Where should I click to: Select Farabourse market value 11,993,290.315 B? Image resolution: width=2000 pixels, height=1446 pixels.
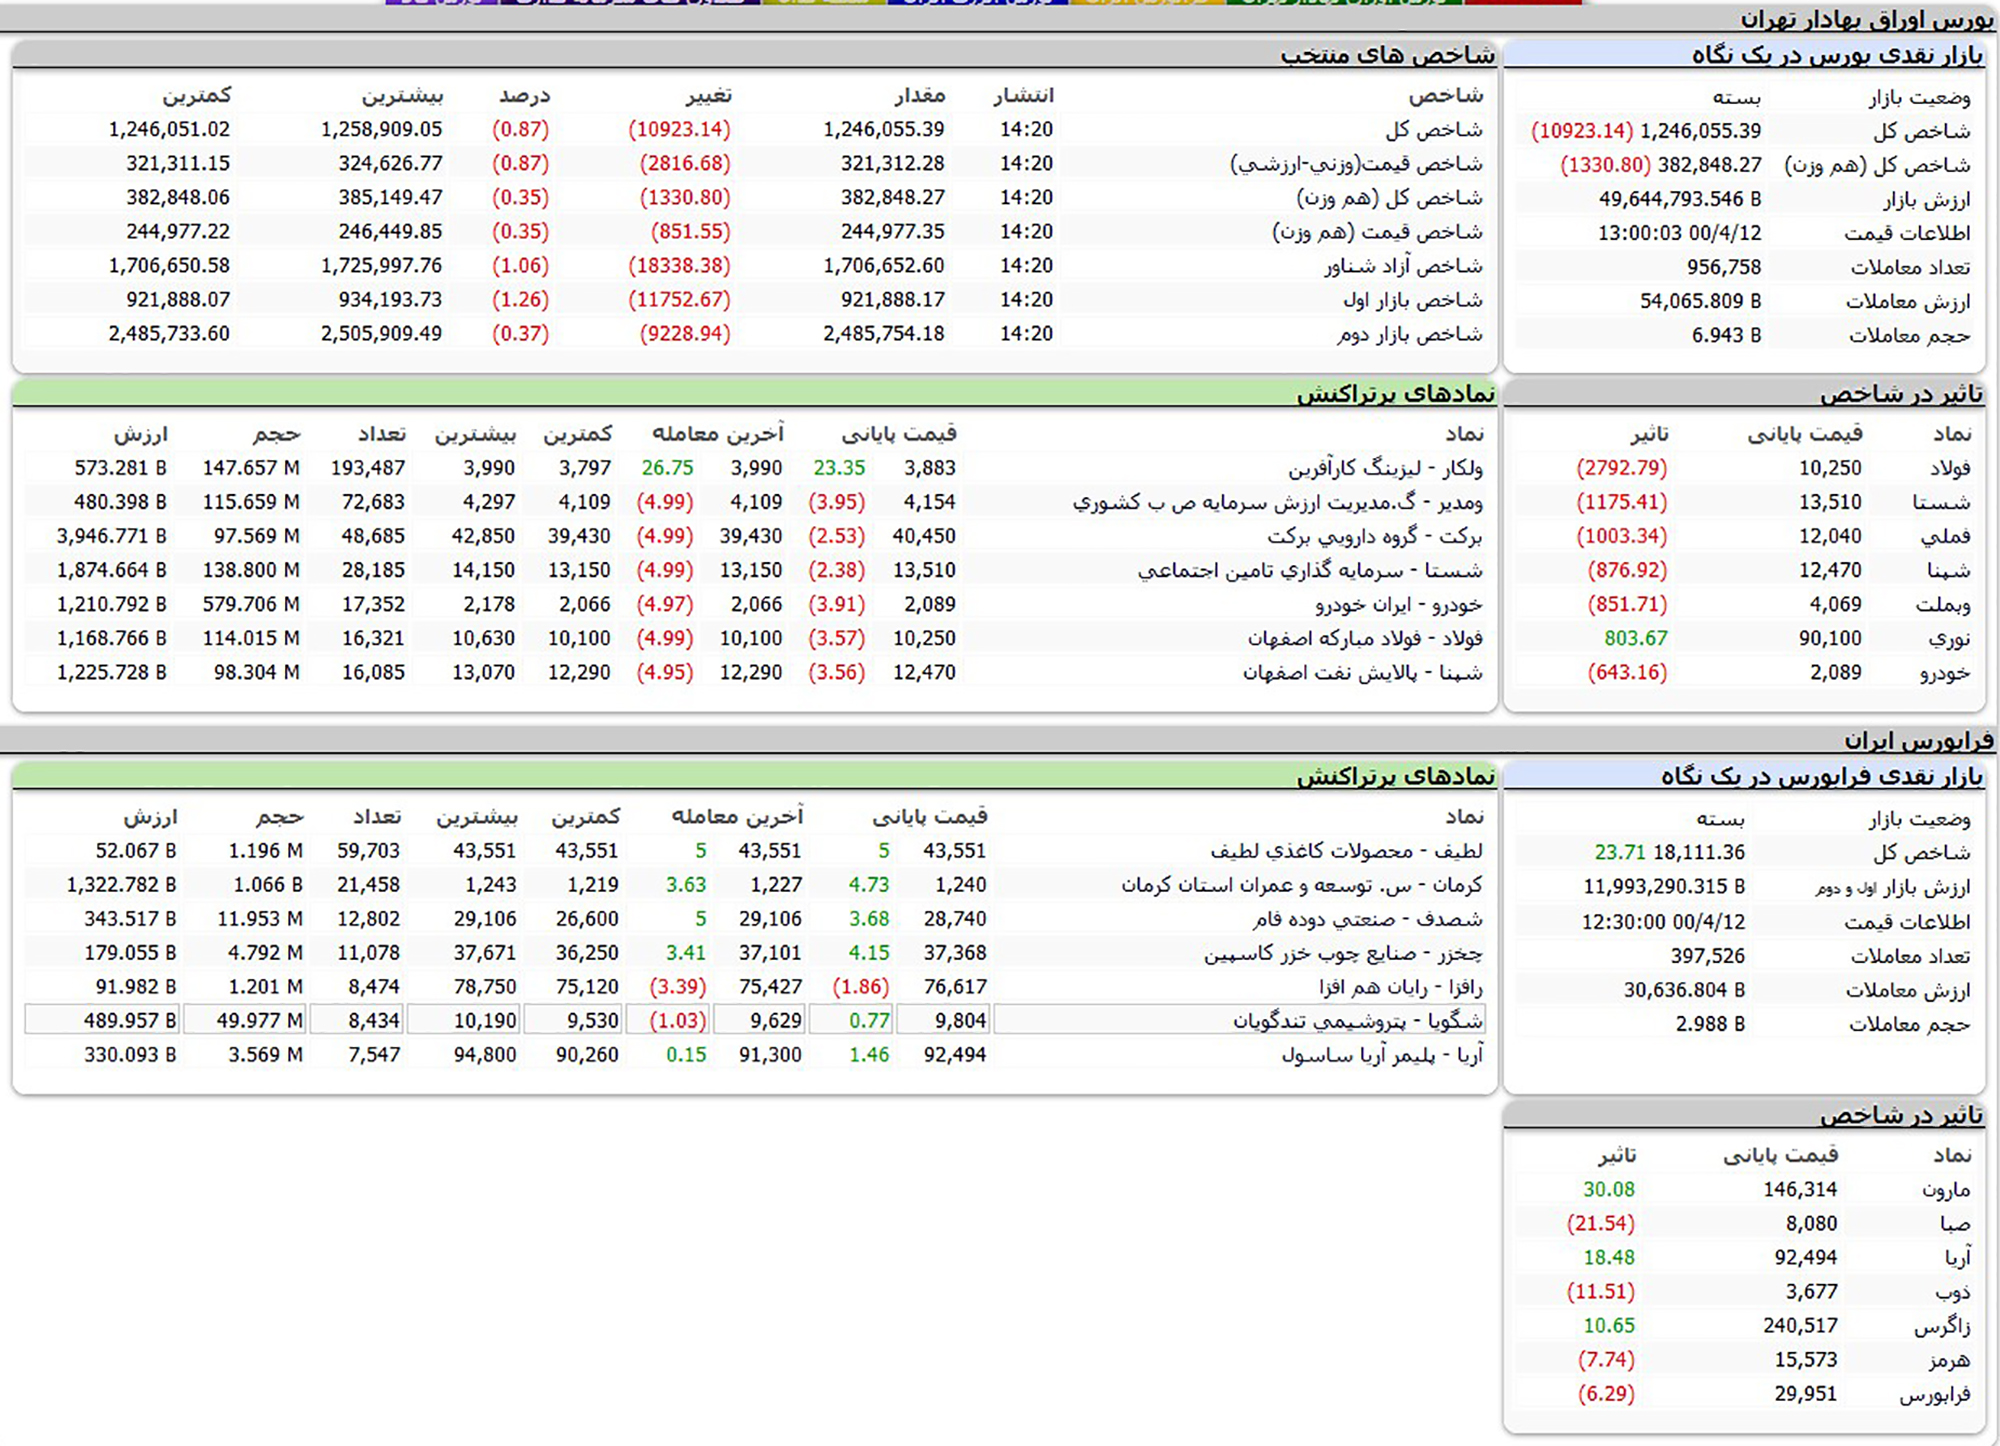click(x=1665, y=886)
